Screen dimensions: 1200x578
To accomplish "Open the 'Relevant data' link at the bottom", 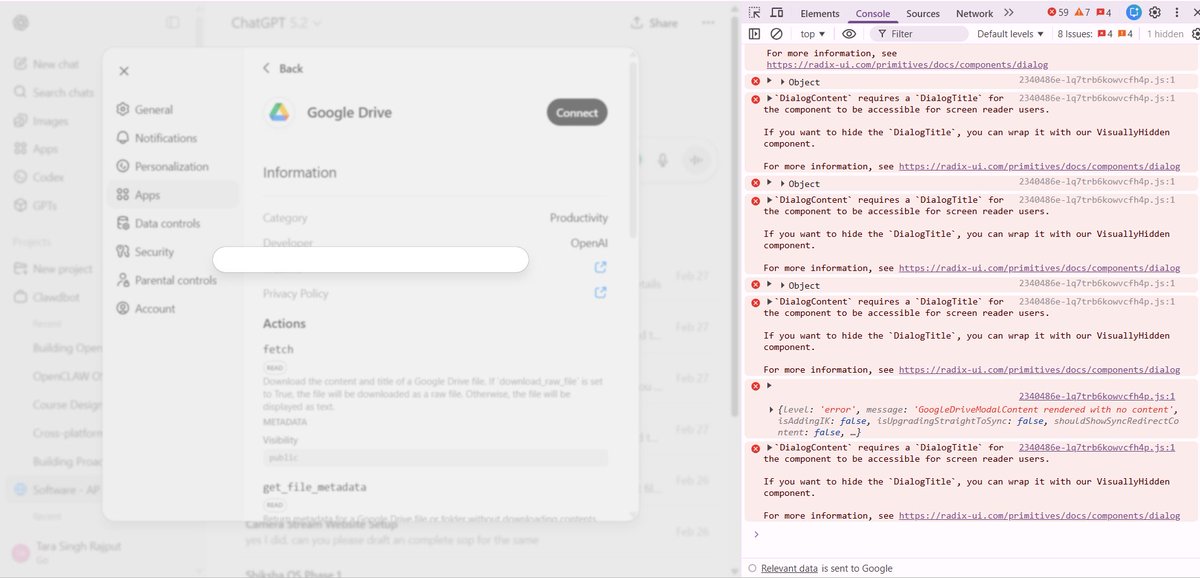I will pyautogui.click(x=789, y=568).
